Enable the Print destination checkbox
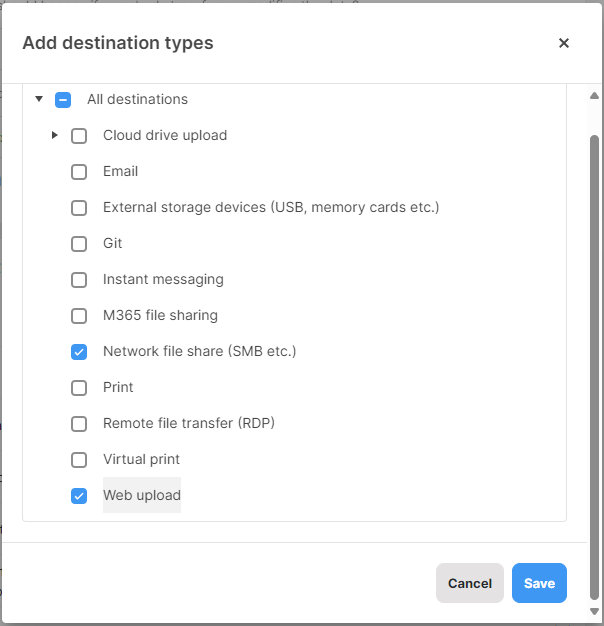This screenshot has height=626, width=604. tap(79, 388)
